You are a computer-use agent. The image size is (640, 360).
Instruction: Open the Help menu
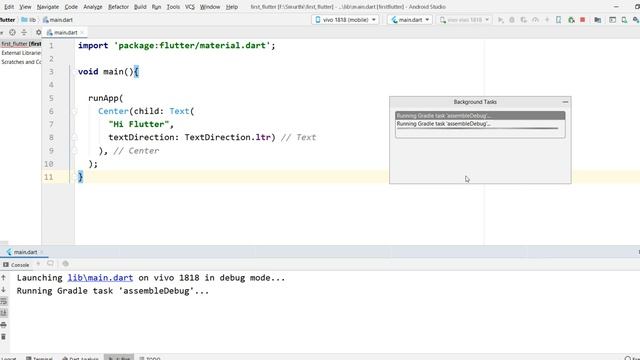click(232, 7)
